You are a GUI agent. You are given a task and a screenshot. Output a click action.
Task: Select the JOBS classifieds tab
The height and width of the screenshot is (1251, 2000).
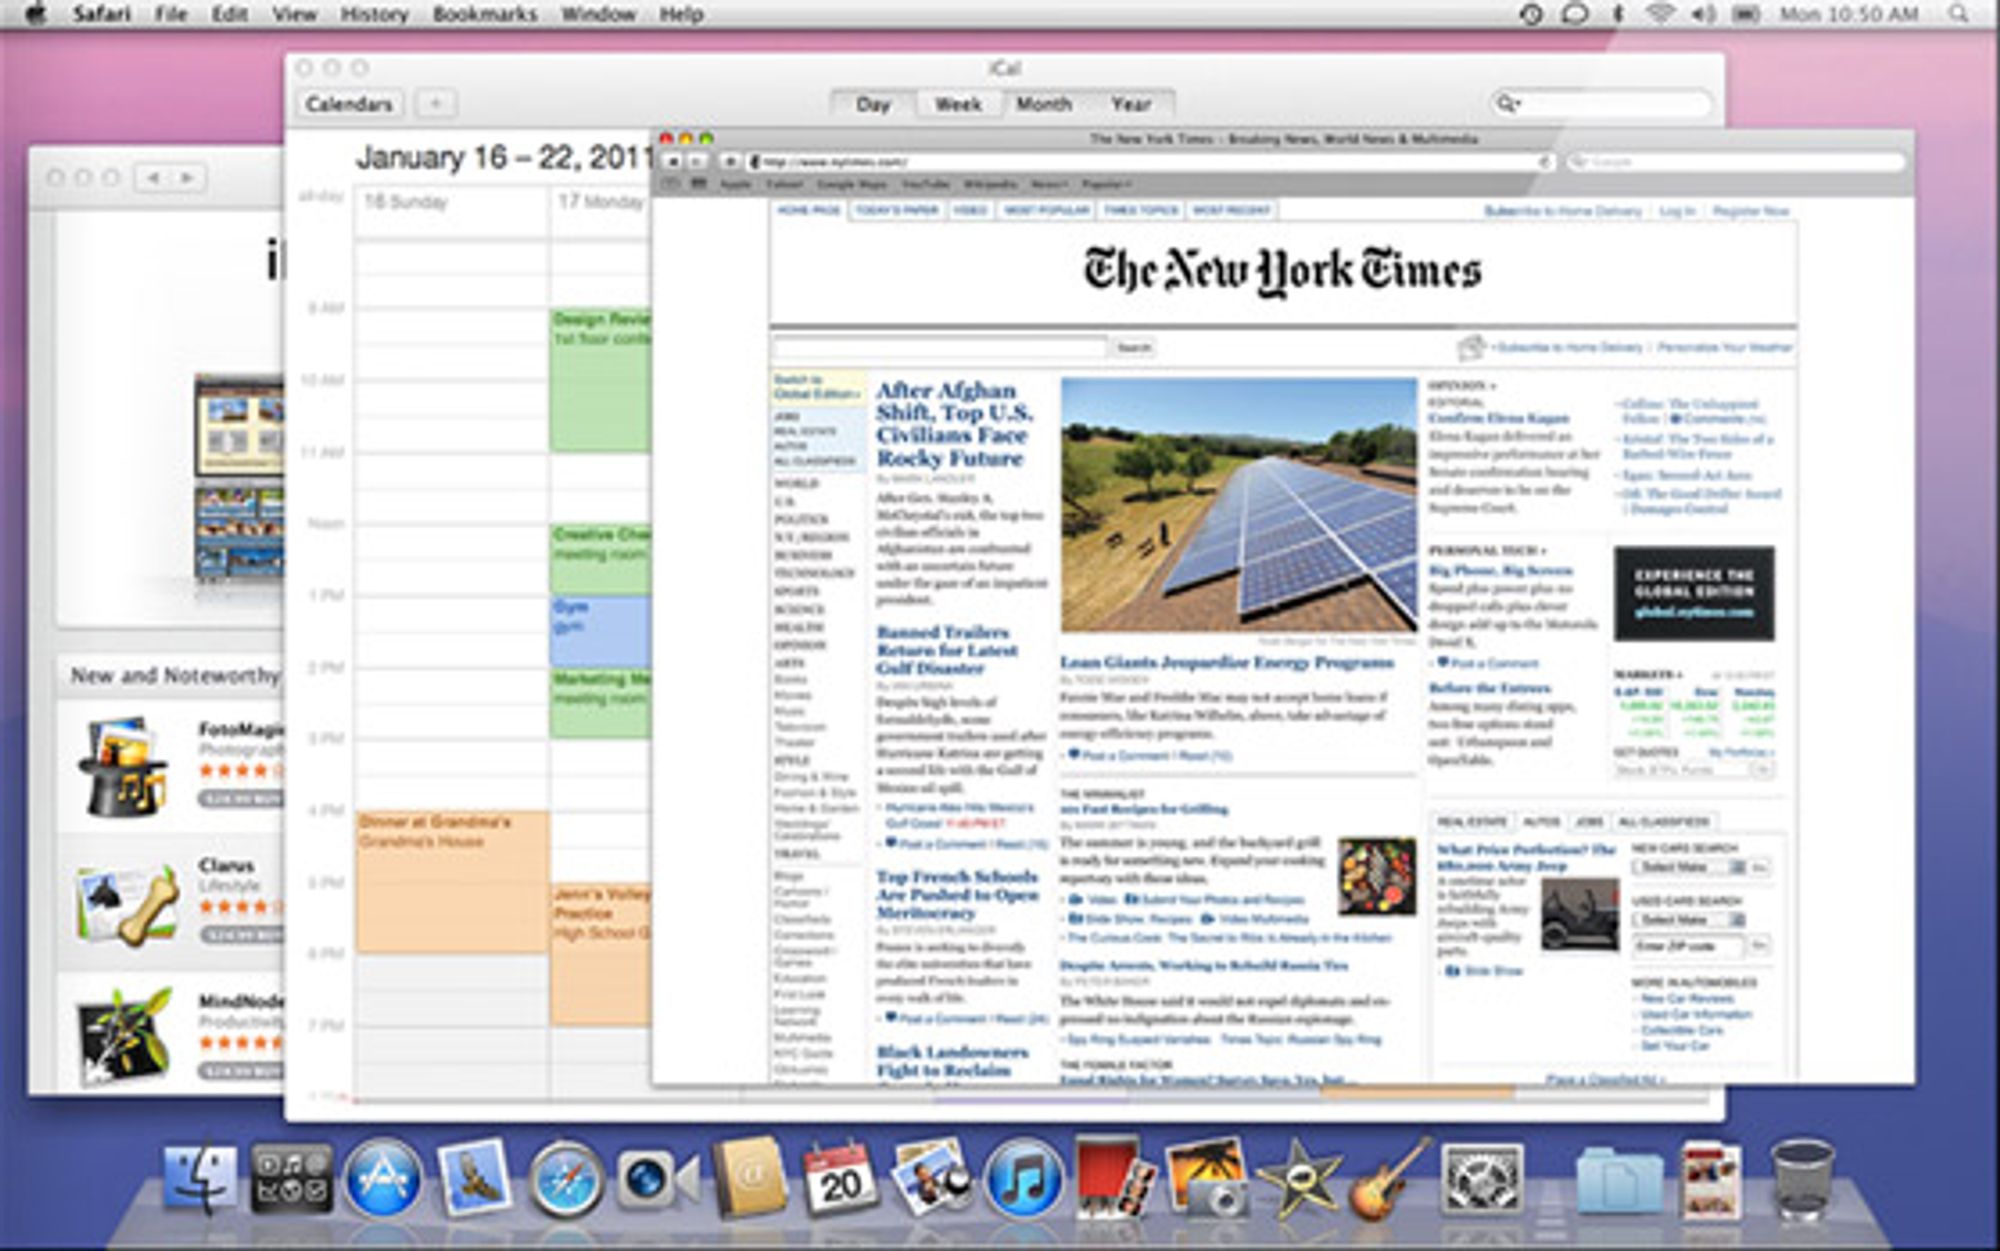point(1588,821)
